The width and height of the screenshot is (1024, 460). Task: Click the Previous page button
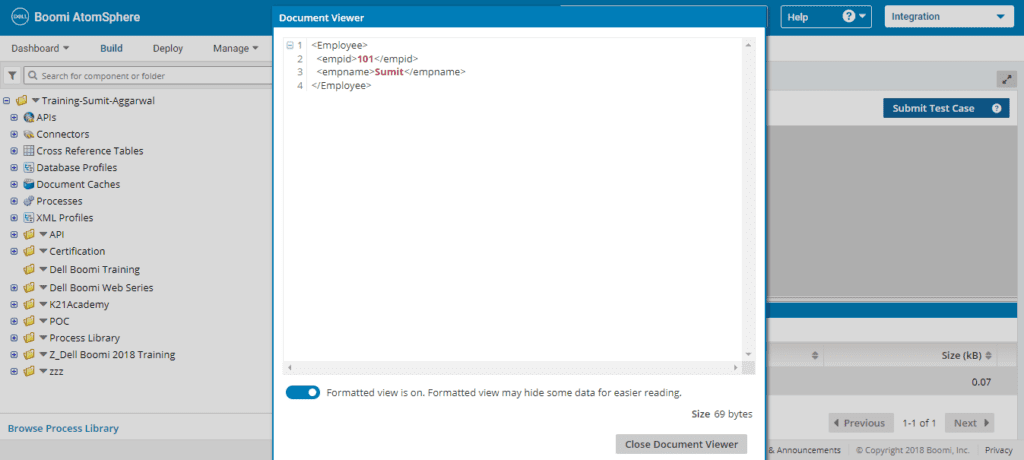pos(861,423)
